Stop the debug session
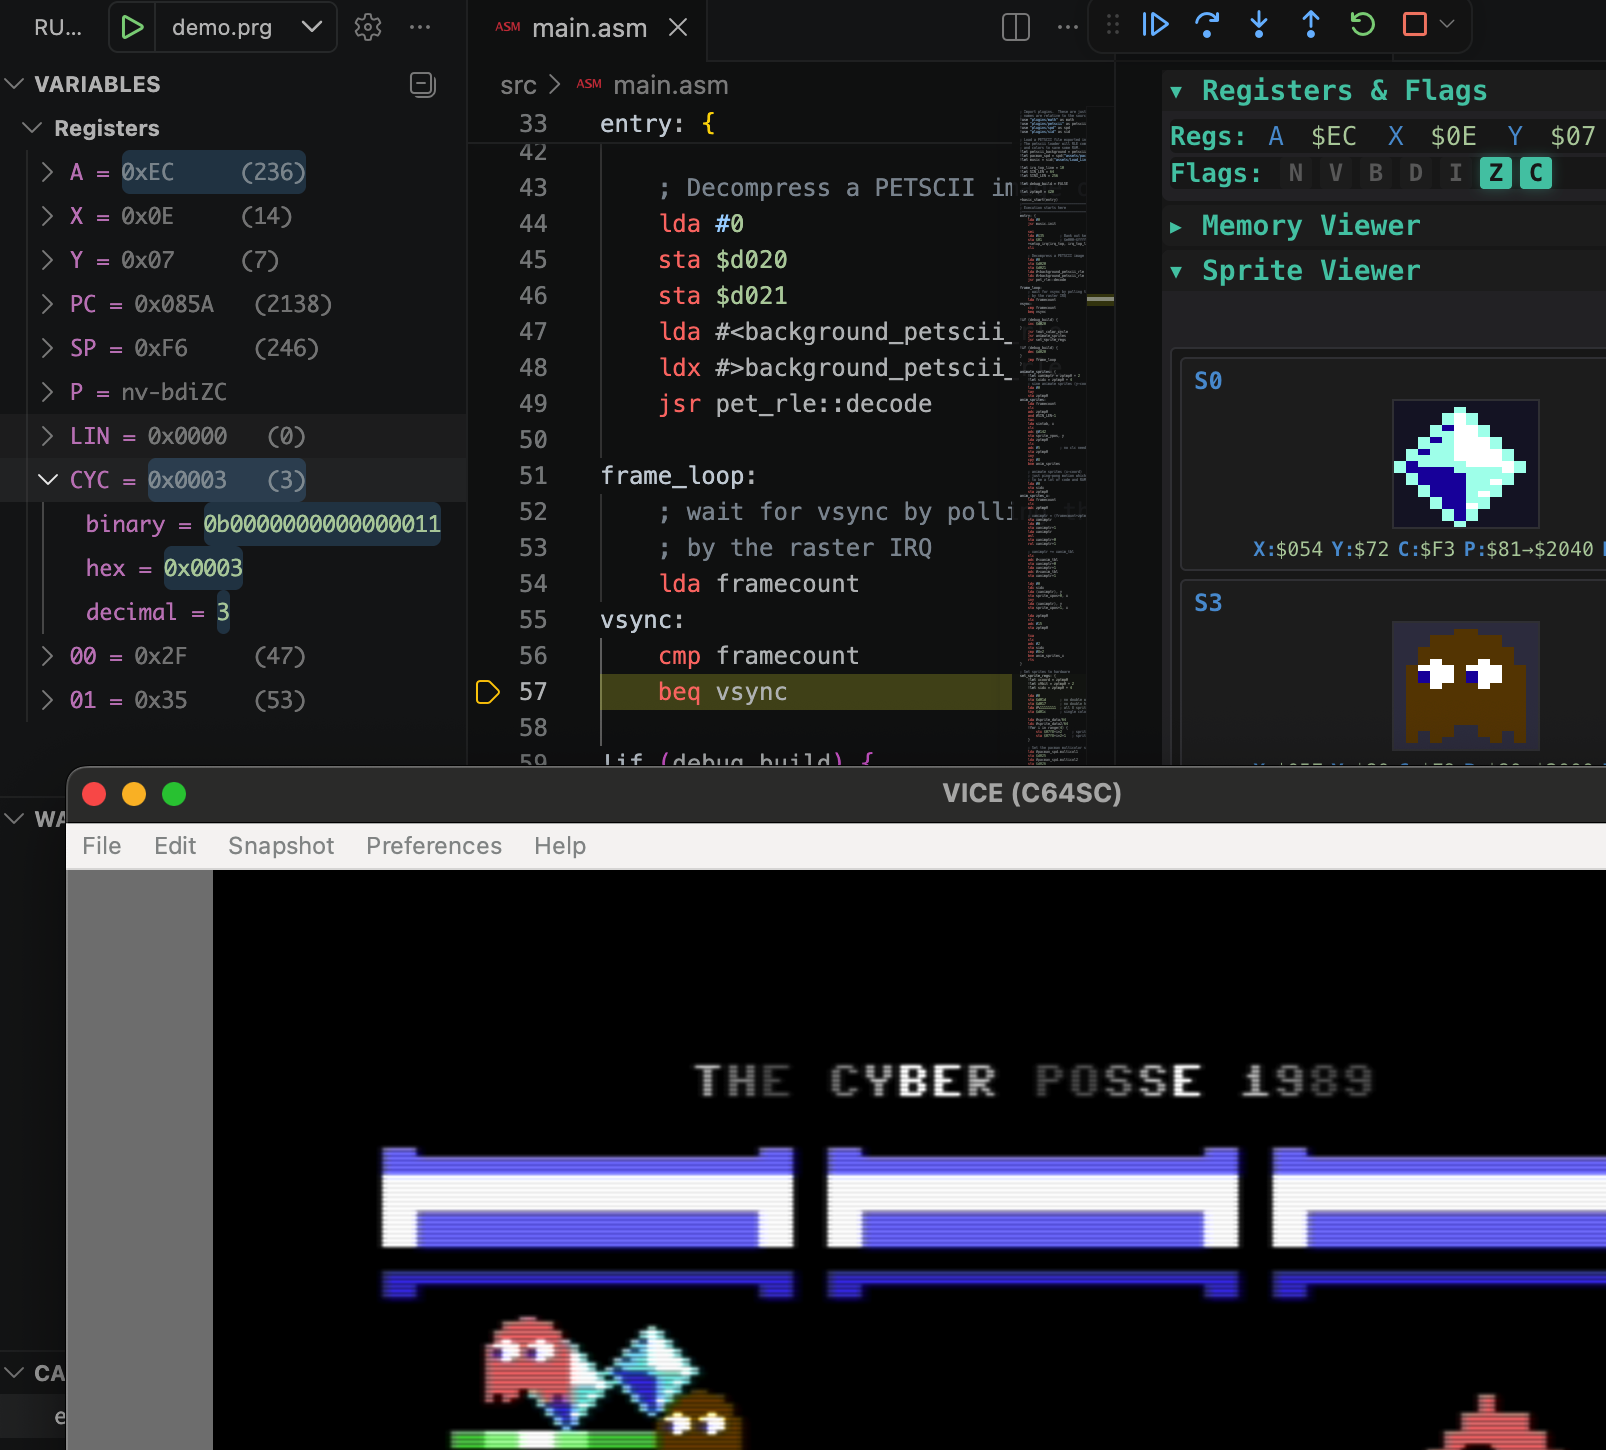Screen dimensions: 1606x1450 pos(1415,24)
